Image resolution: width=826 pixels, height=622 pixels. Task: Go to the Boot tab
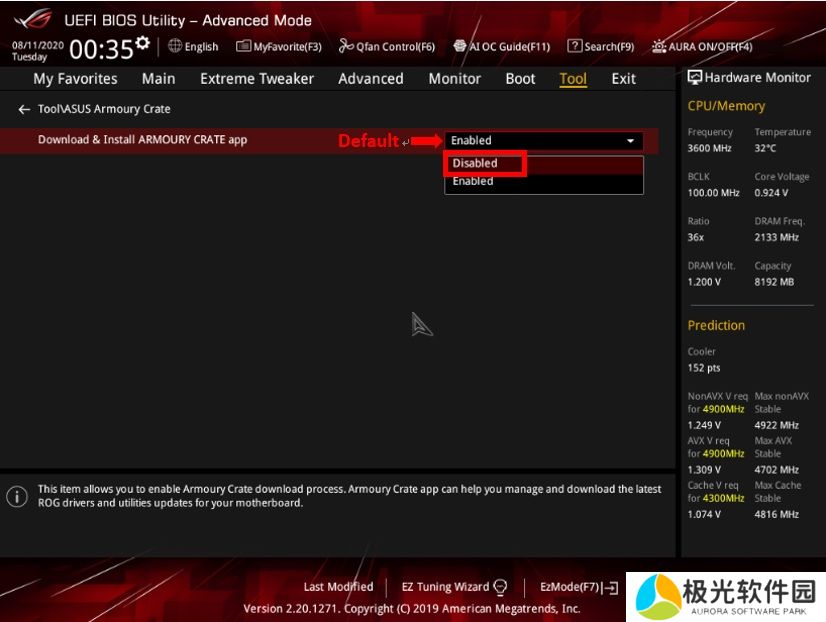pos(520,79)
